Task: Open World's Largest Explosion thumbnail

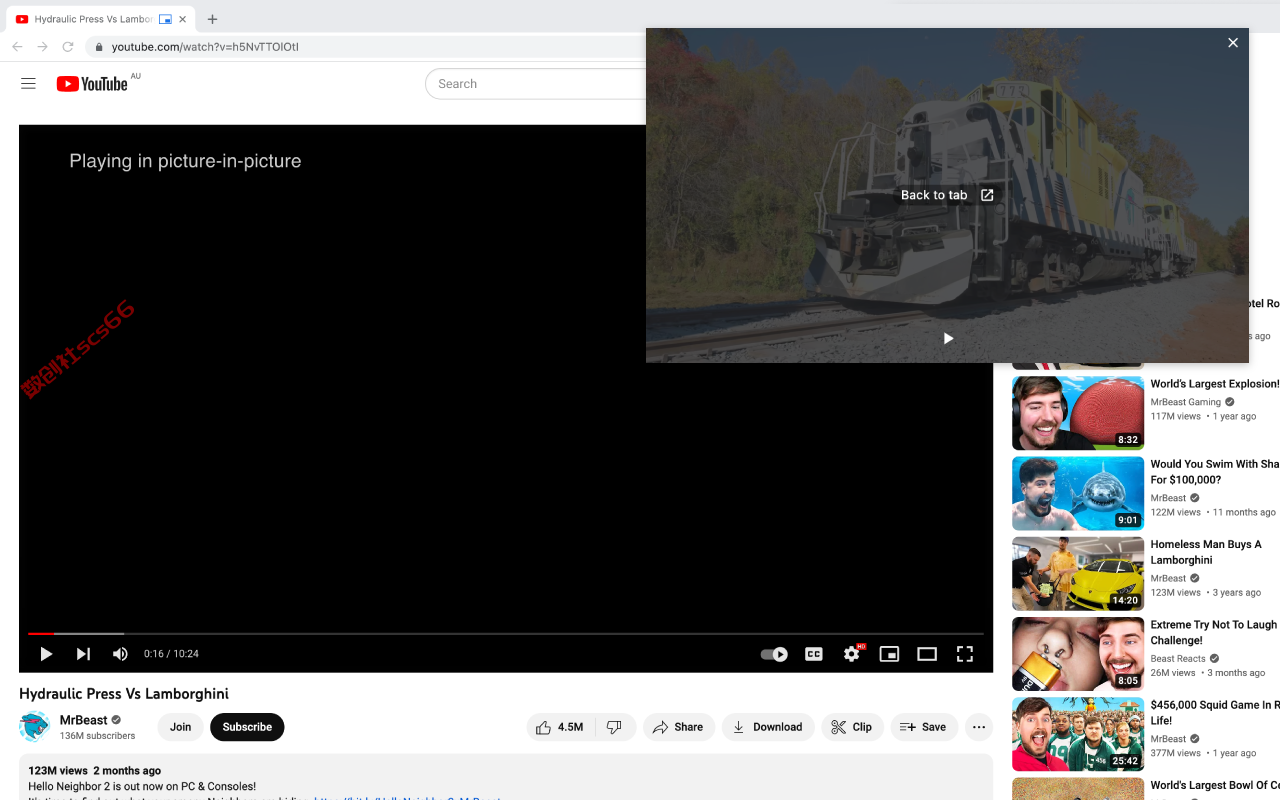Action: click(x=1078, y=413)
